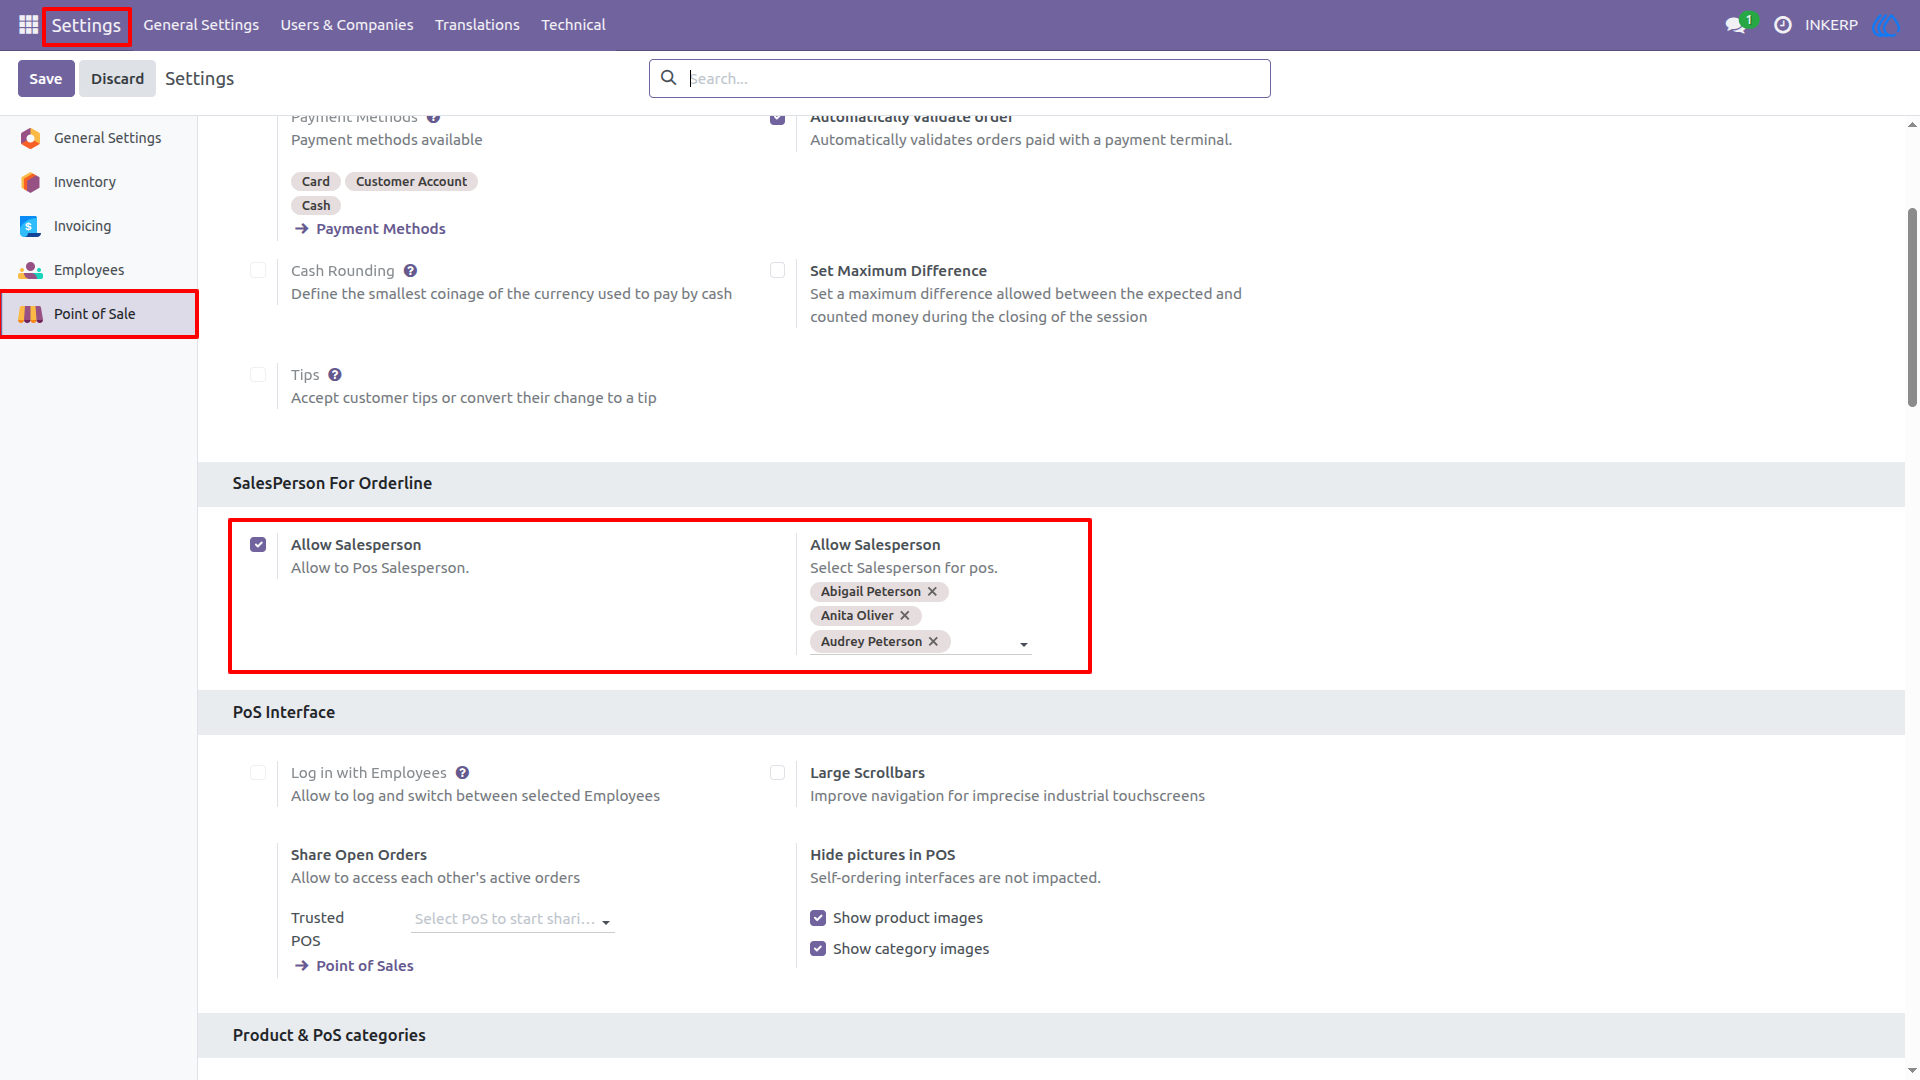
Task: Enable the Cash Rounding checkbox
Action: pos(258,271)
